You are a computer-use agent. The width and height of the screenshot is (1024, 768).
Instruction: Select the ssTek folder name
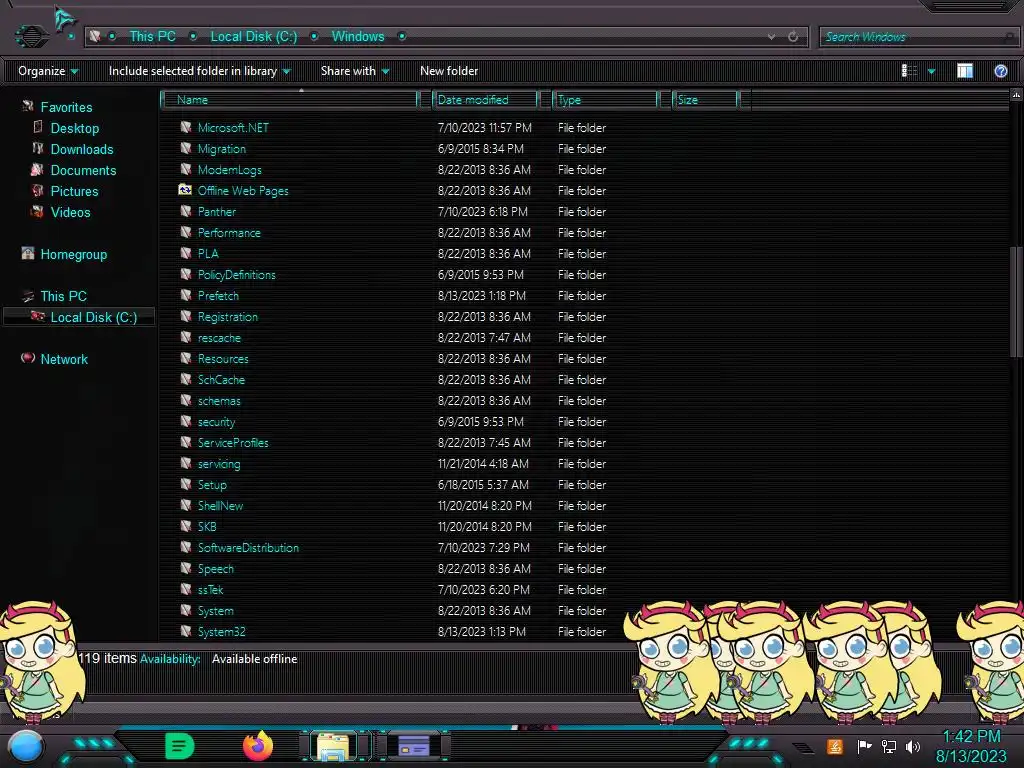point(210,590)
